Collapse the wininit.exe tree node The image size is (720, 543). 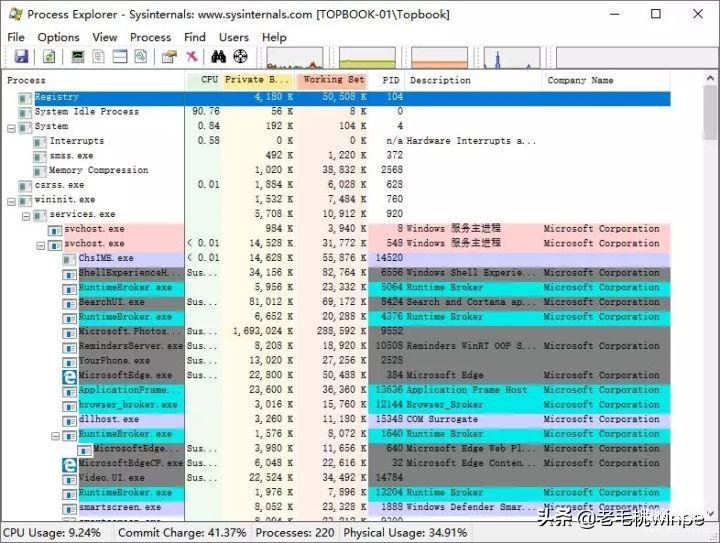11,201
